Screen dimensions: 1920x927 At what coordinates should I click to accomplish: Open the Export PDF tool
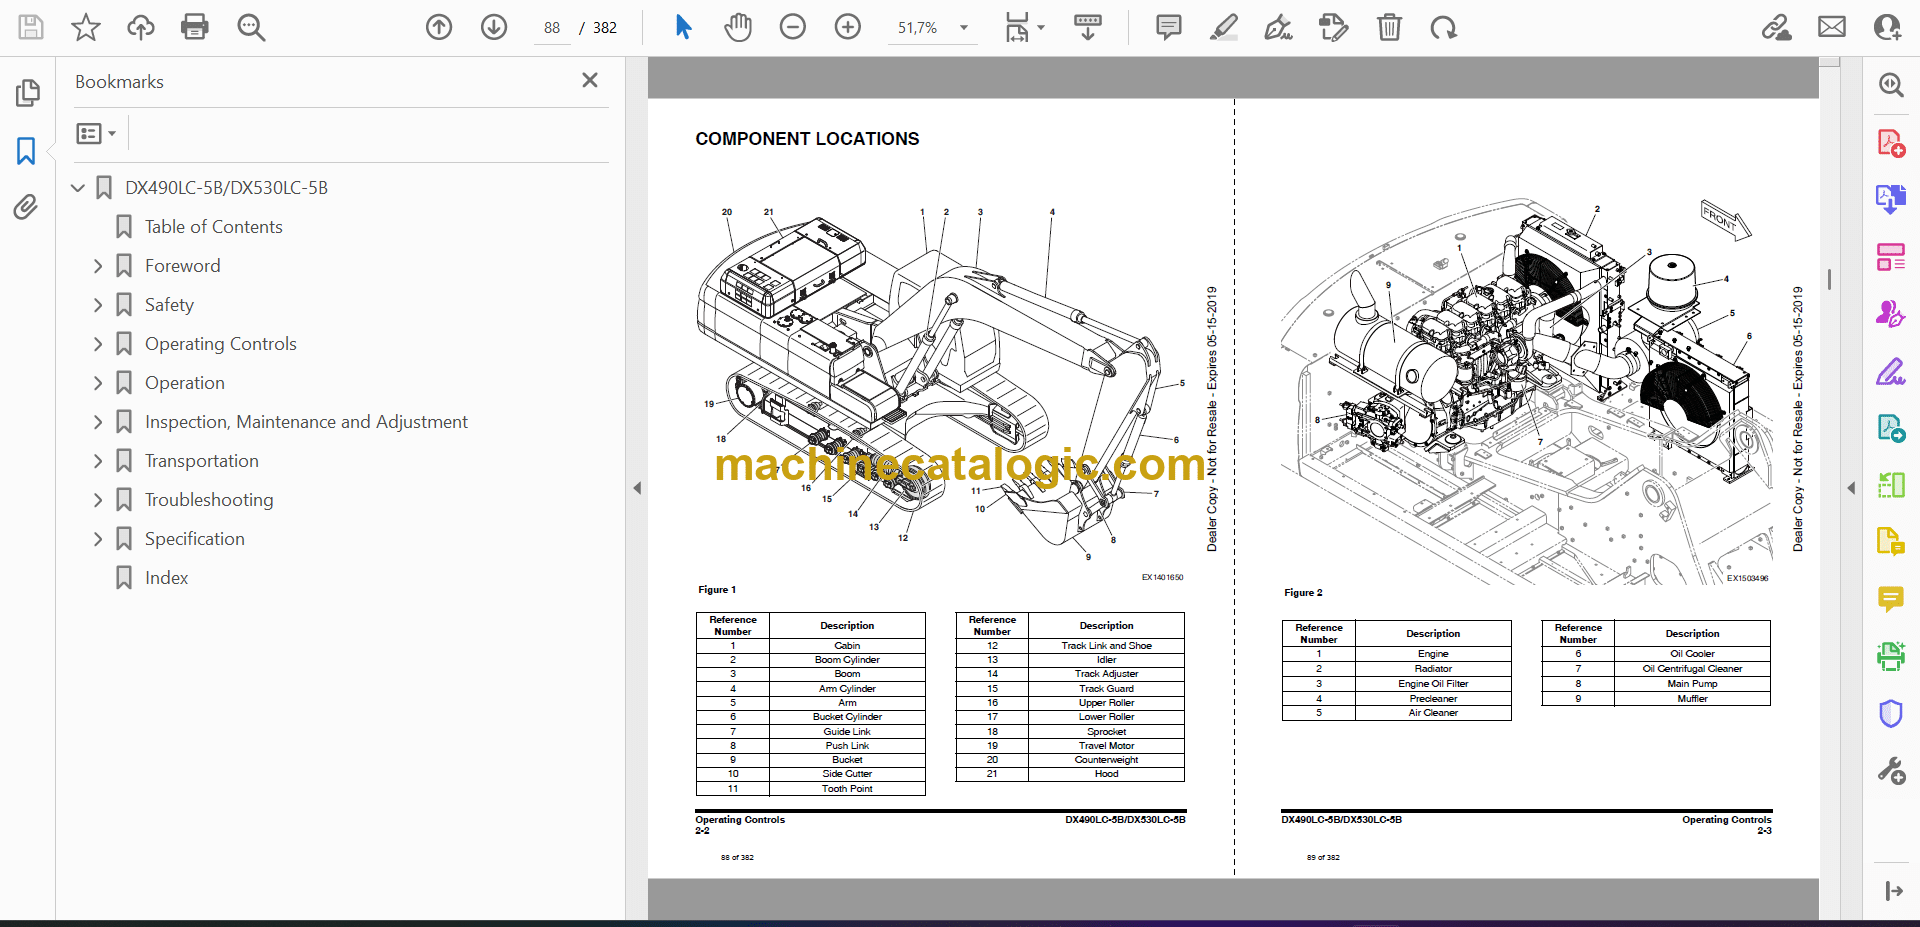(x=1891, y=199)
